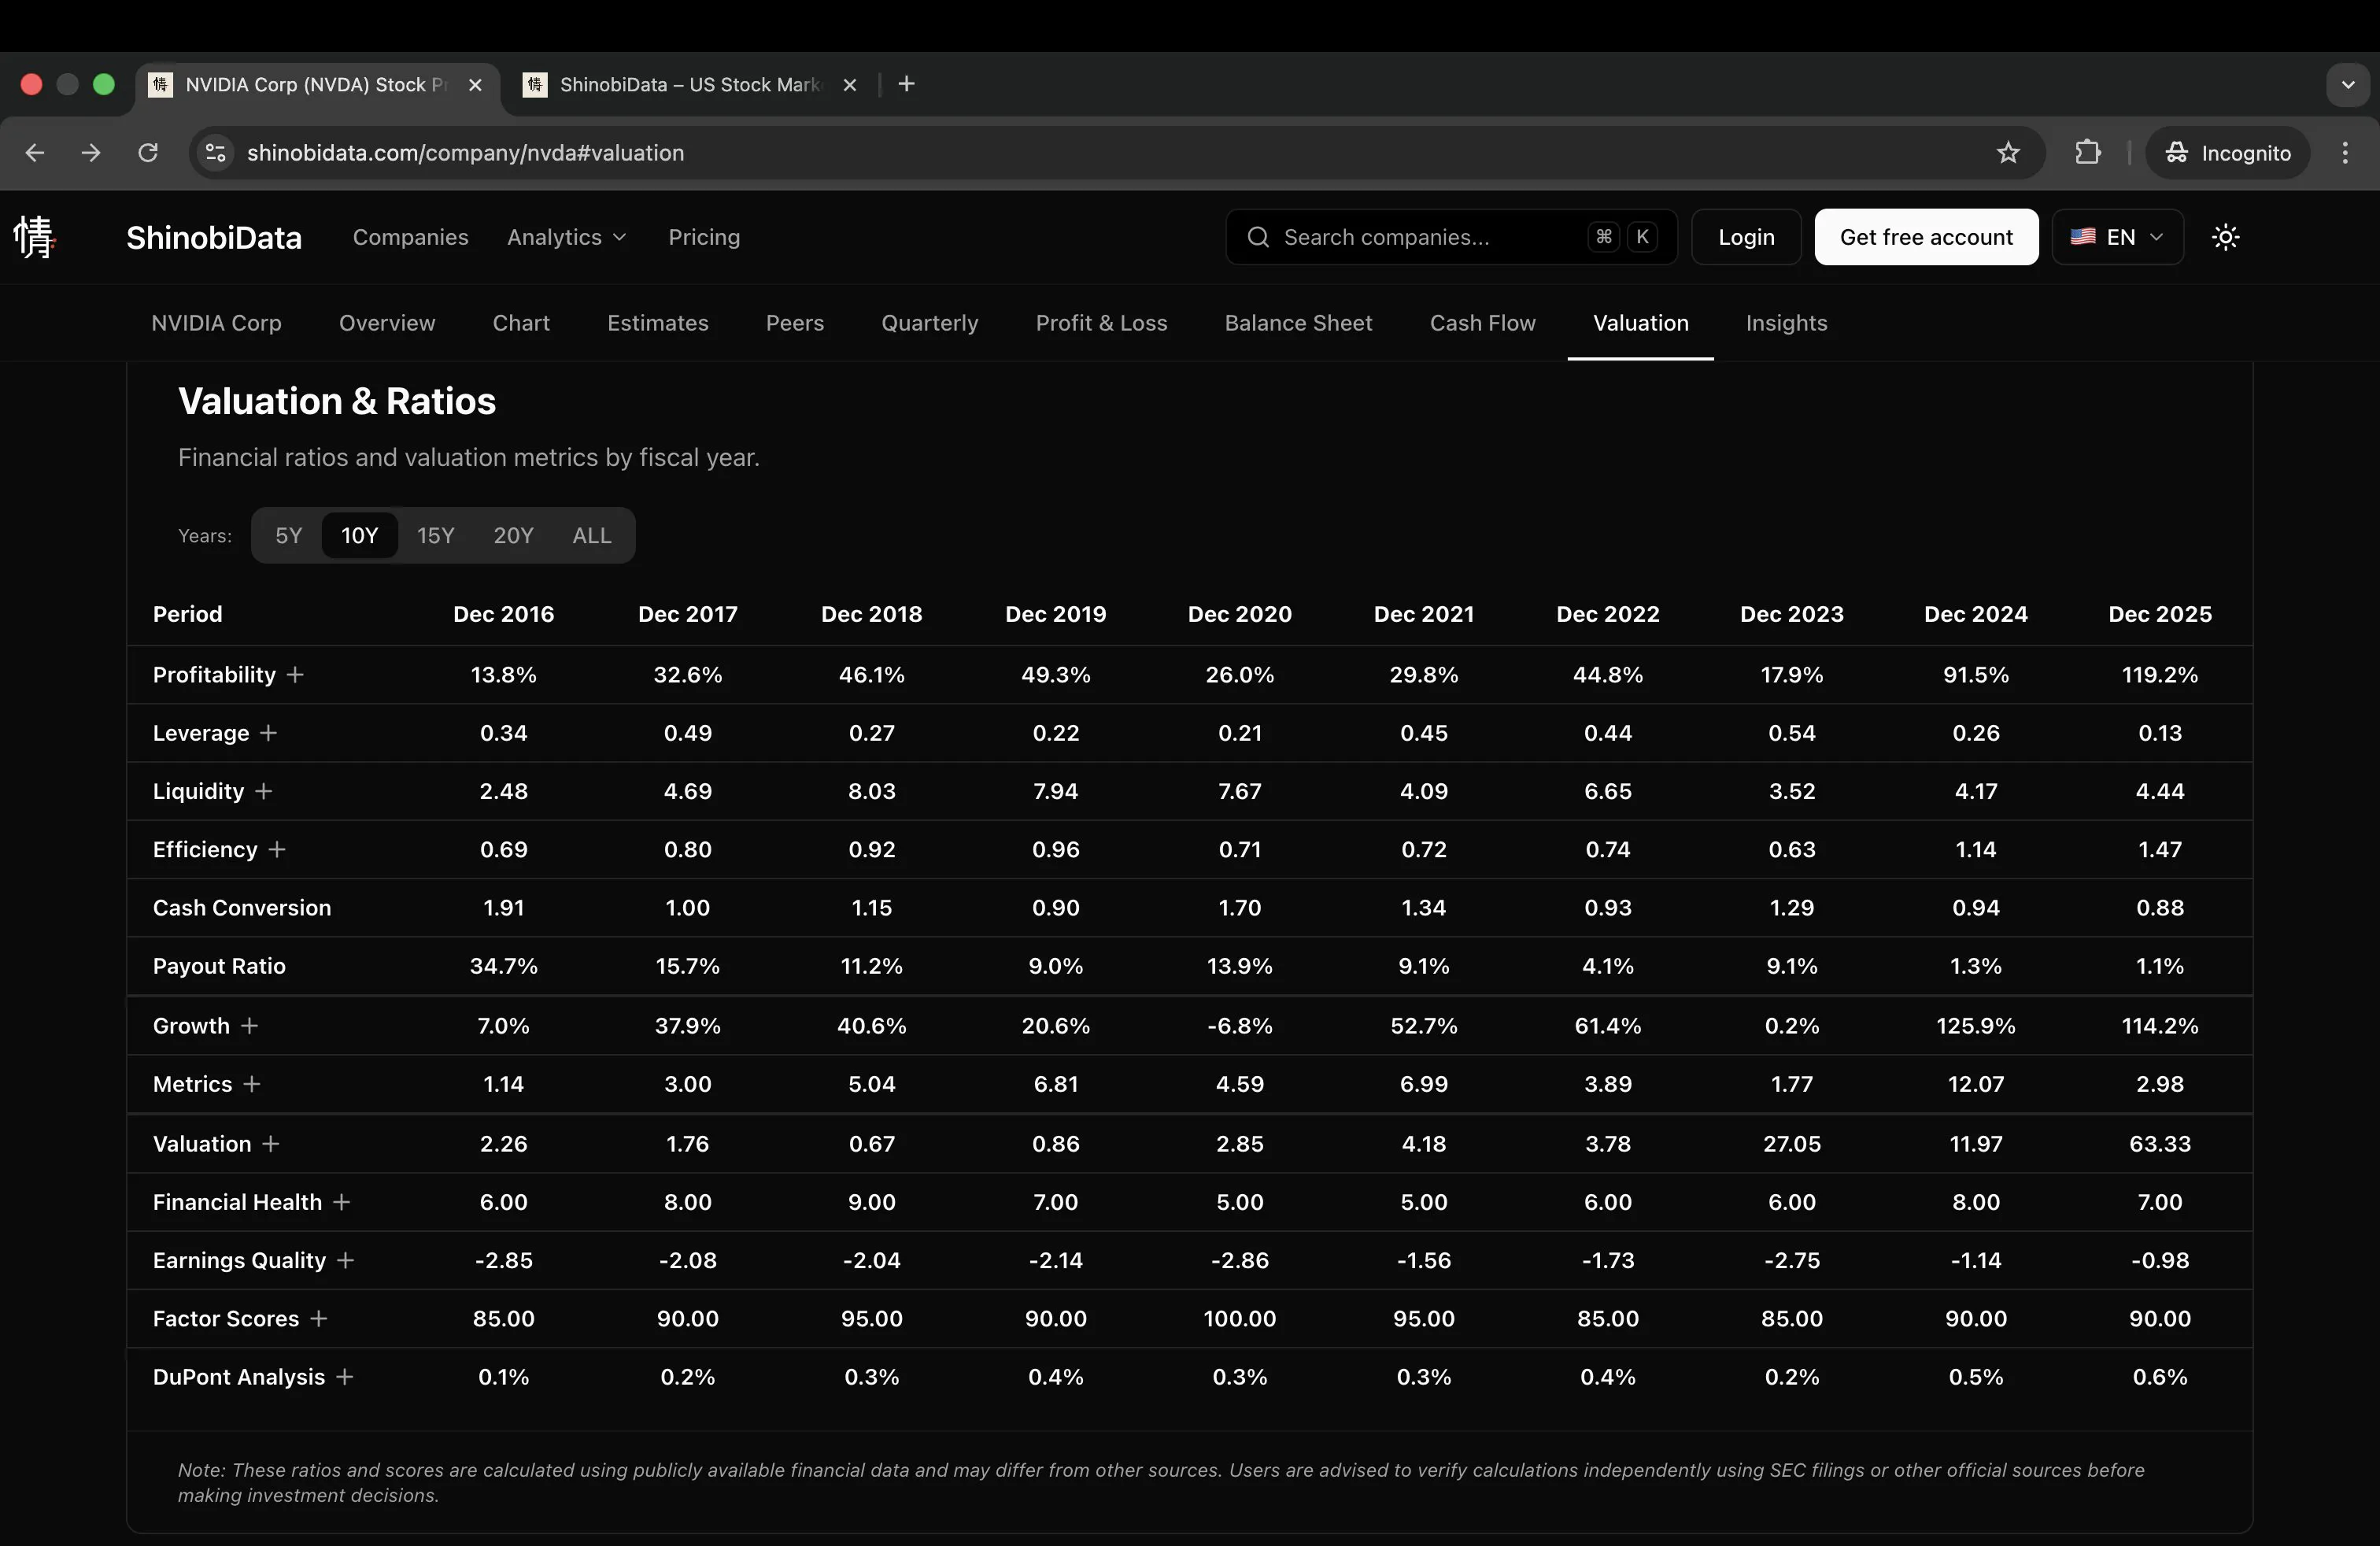Toggle the light/dark theme sun icon
Screen dimensions: 2380x1546
(x=2225, y=237)
